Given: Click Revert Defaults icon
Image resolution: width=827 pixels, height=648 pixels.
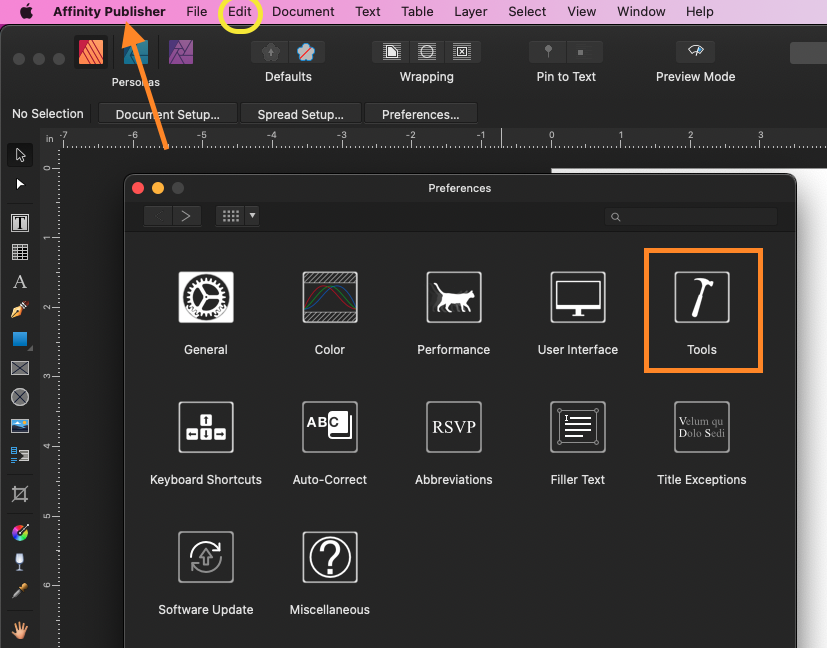Looking at the screenshot, I should click(306, 52).
